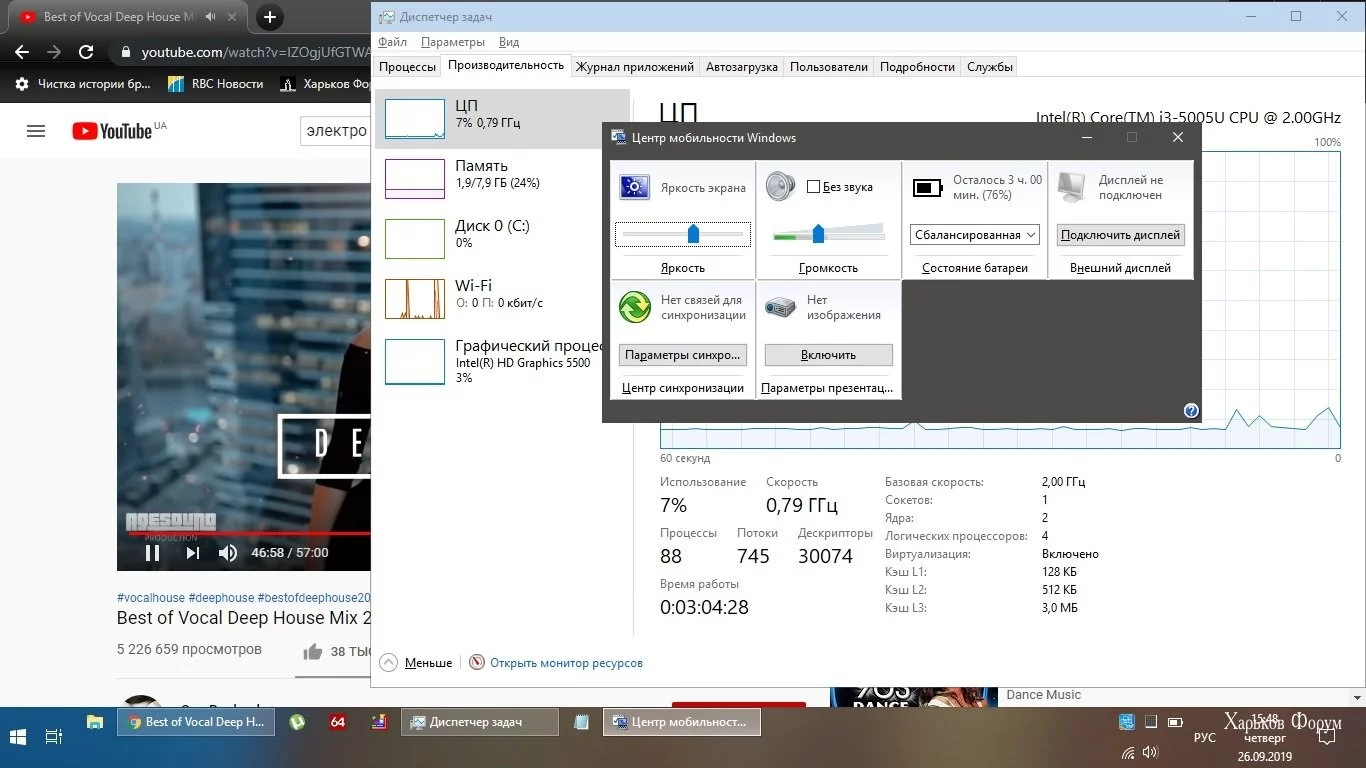This screenshot has width=1366, height=768.
Task: Click the screen brightness slider handle
Action: (x=693, y=234)
